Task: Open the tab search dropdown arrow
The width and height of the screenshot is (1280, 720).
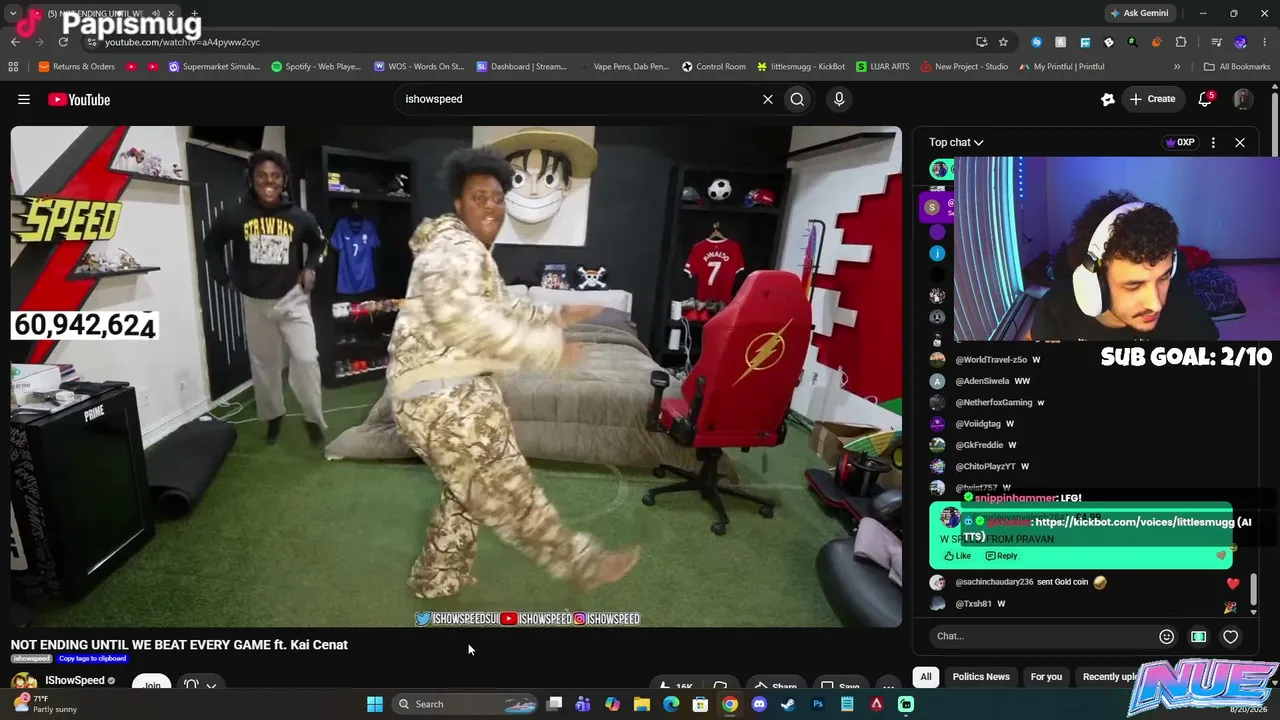Action: point(13,14)
